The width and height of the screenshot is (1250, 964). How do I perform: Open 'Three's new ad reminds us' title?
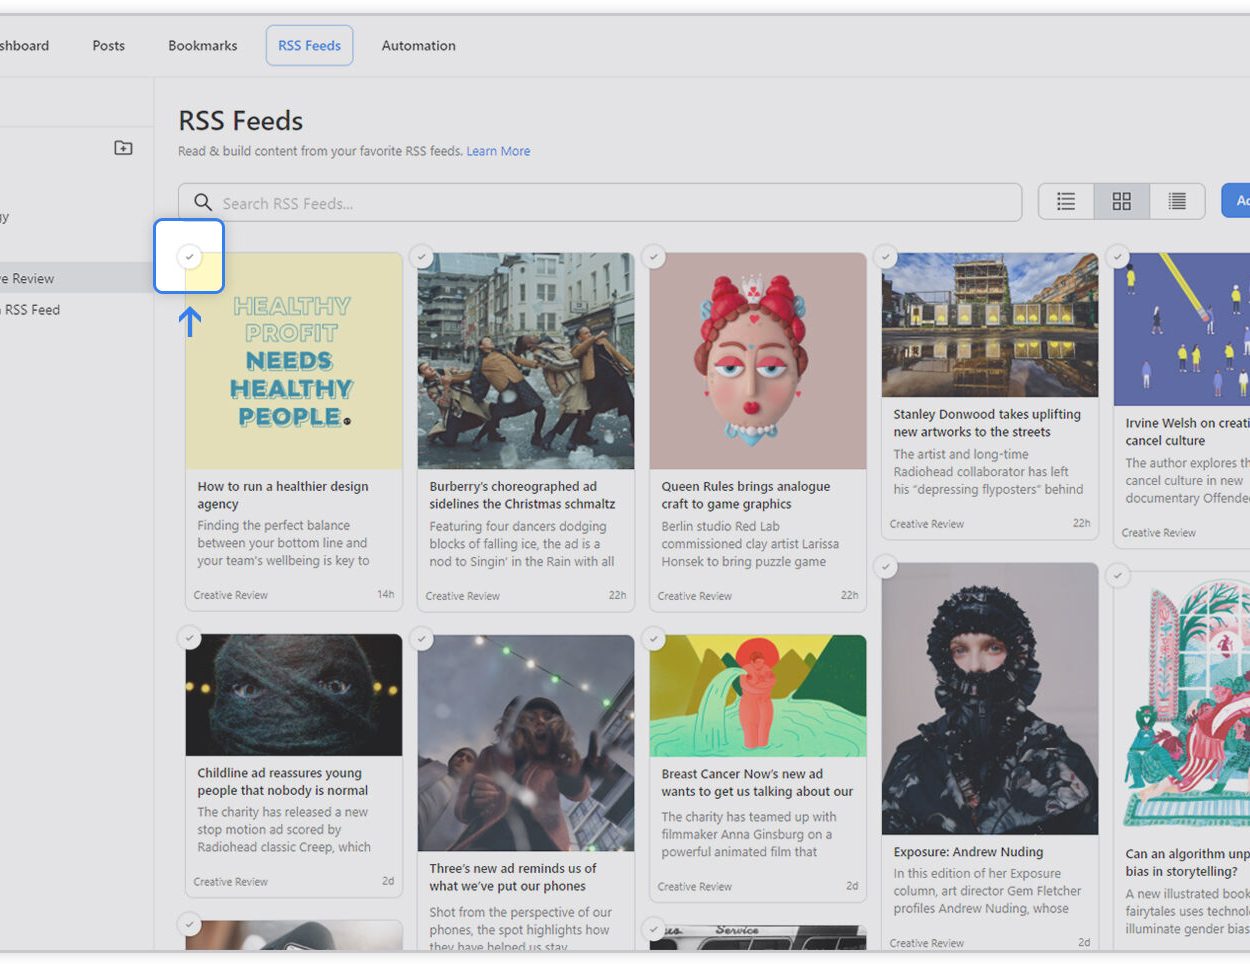point(512,877)
